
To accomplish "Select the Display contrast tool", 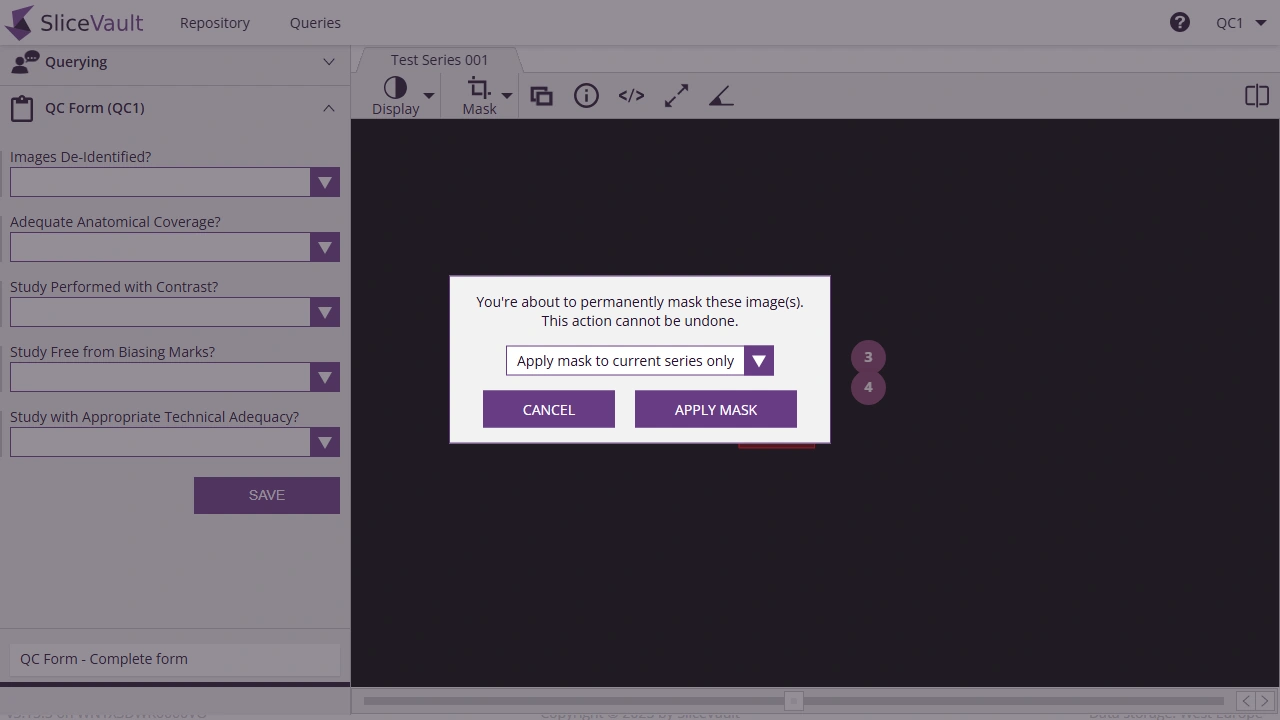I will coord(395,87).
